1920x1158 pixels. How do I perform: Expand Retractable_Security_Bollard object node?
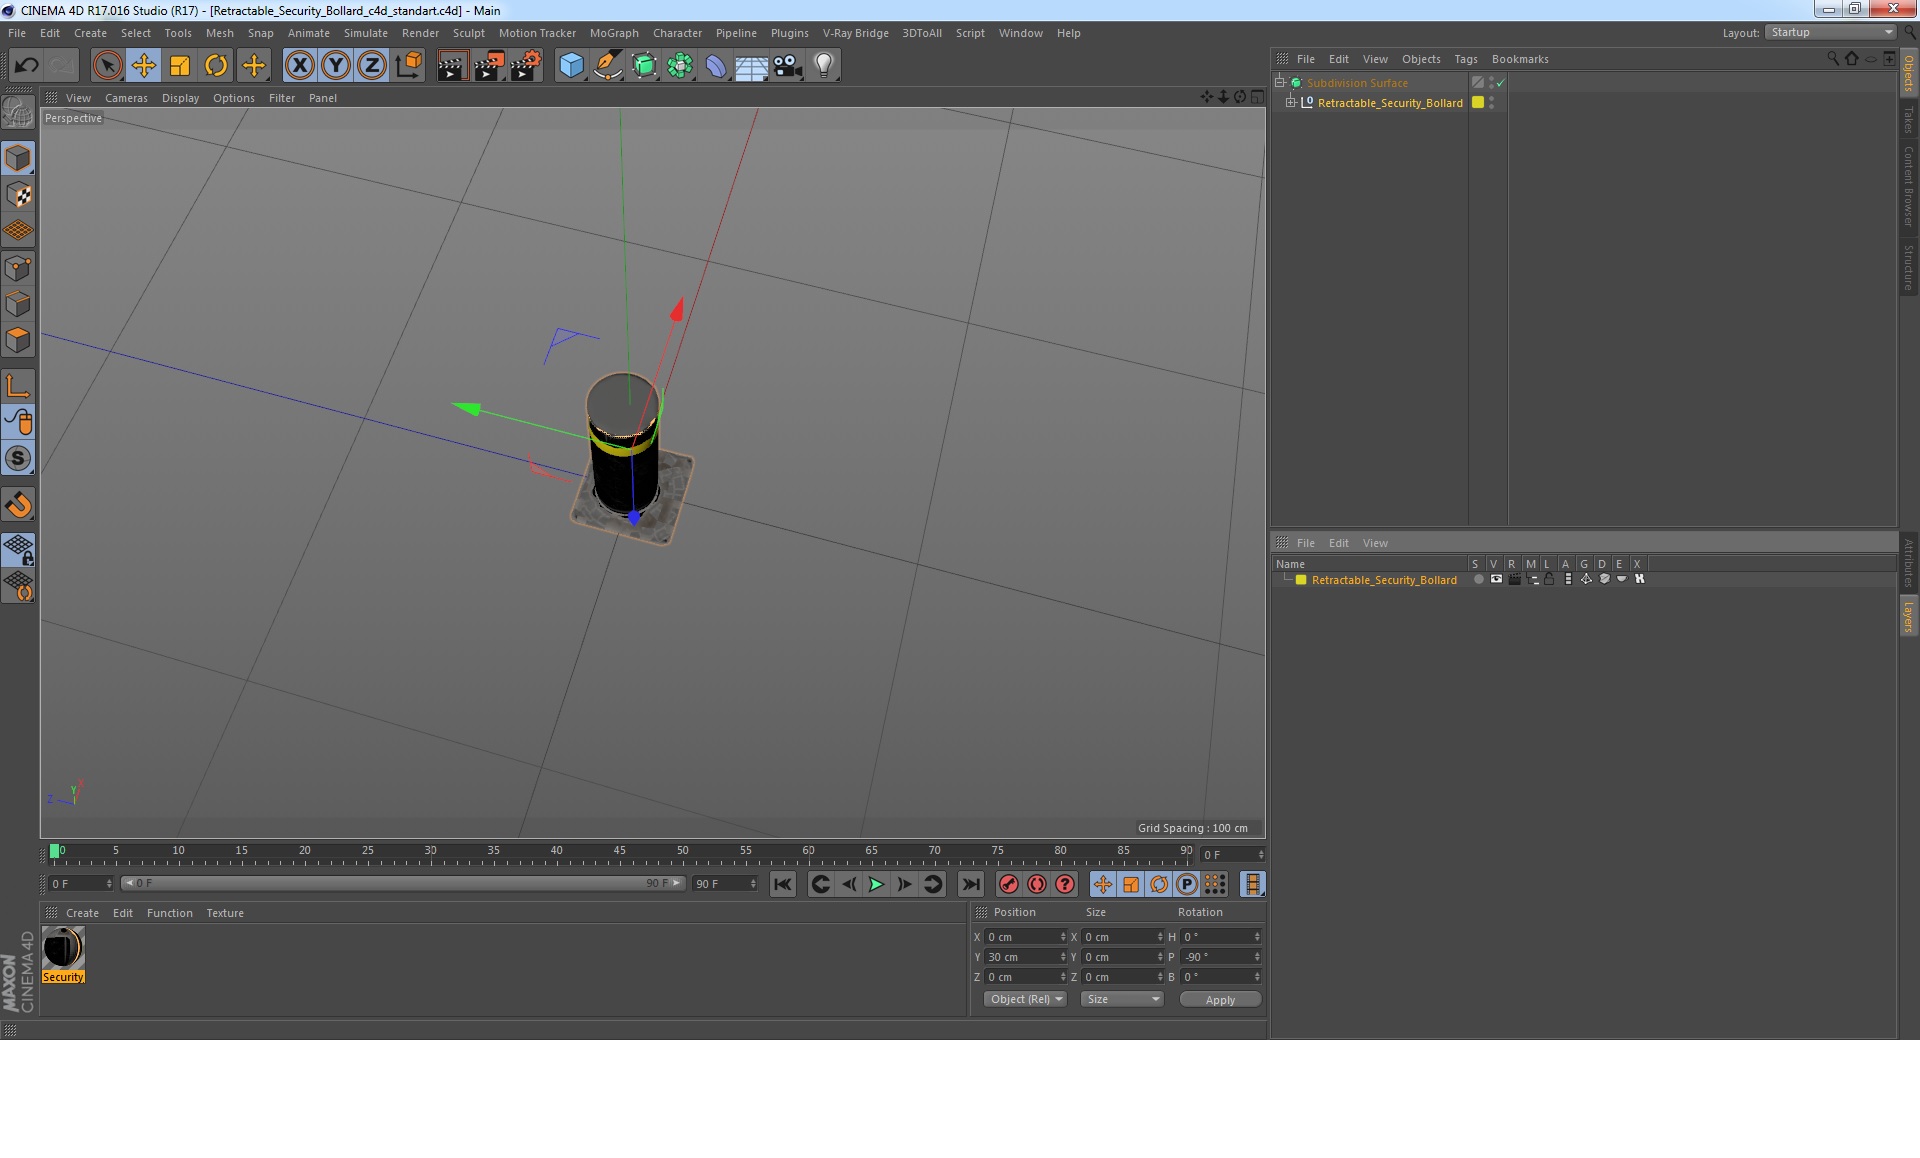[1290, 102]
